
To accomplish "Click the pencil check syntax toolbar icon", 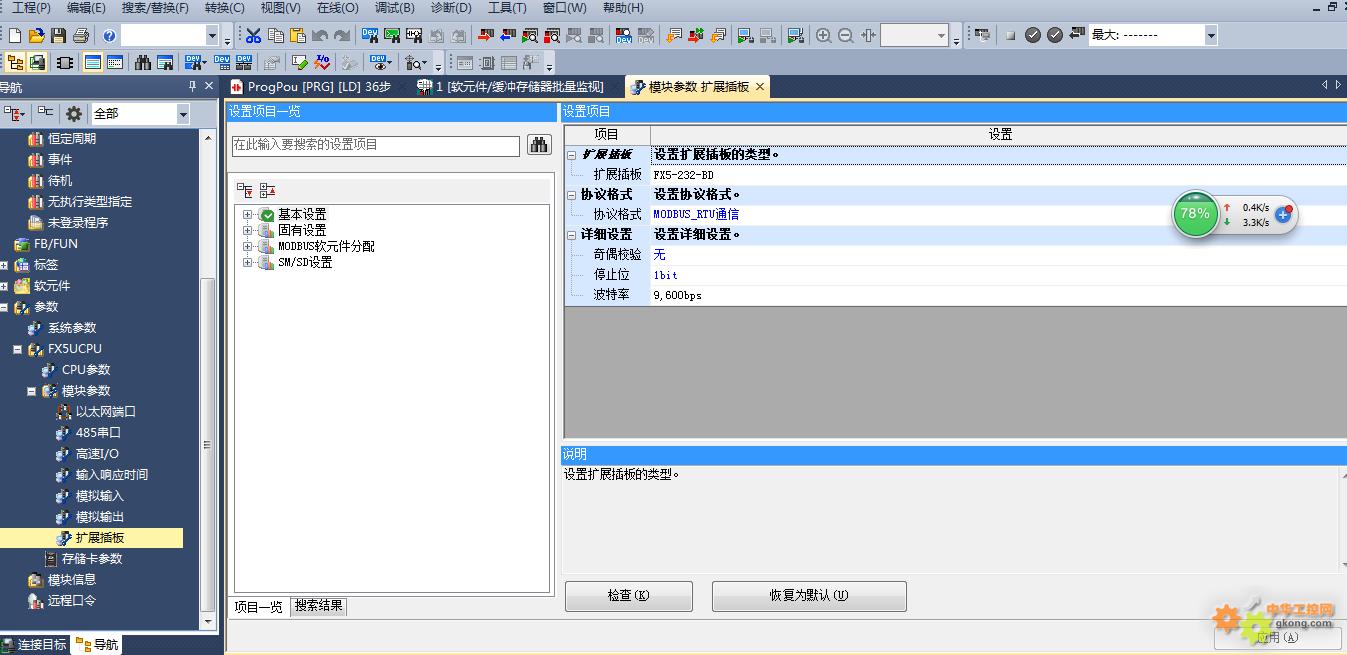I will [299, 62].
